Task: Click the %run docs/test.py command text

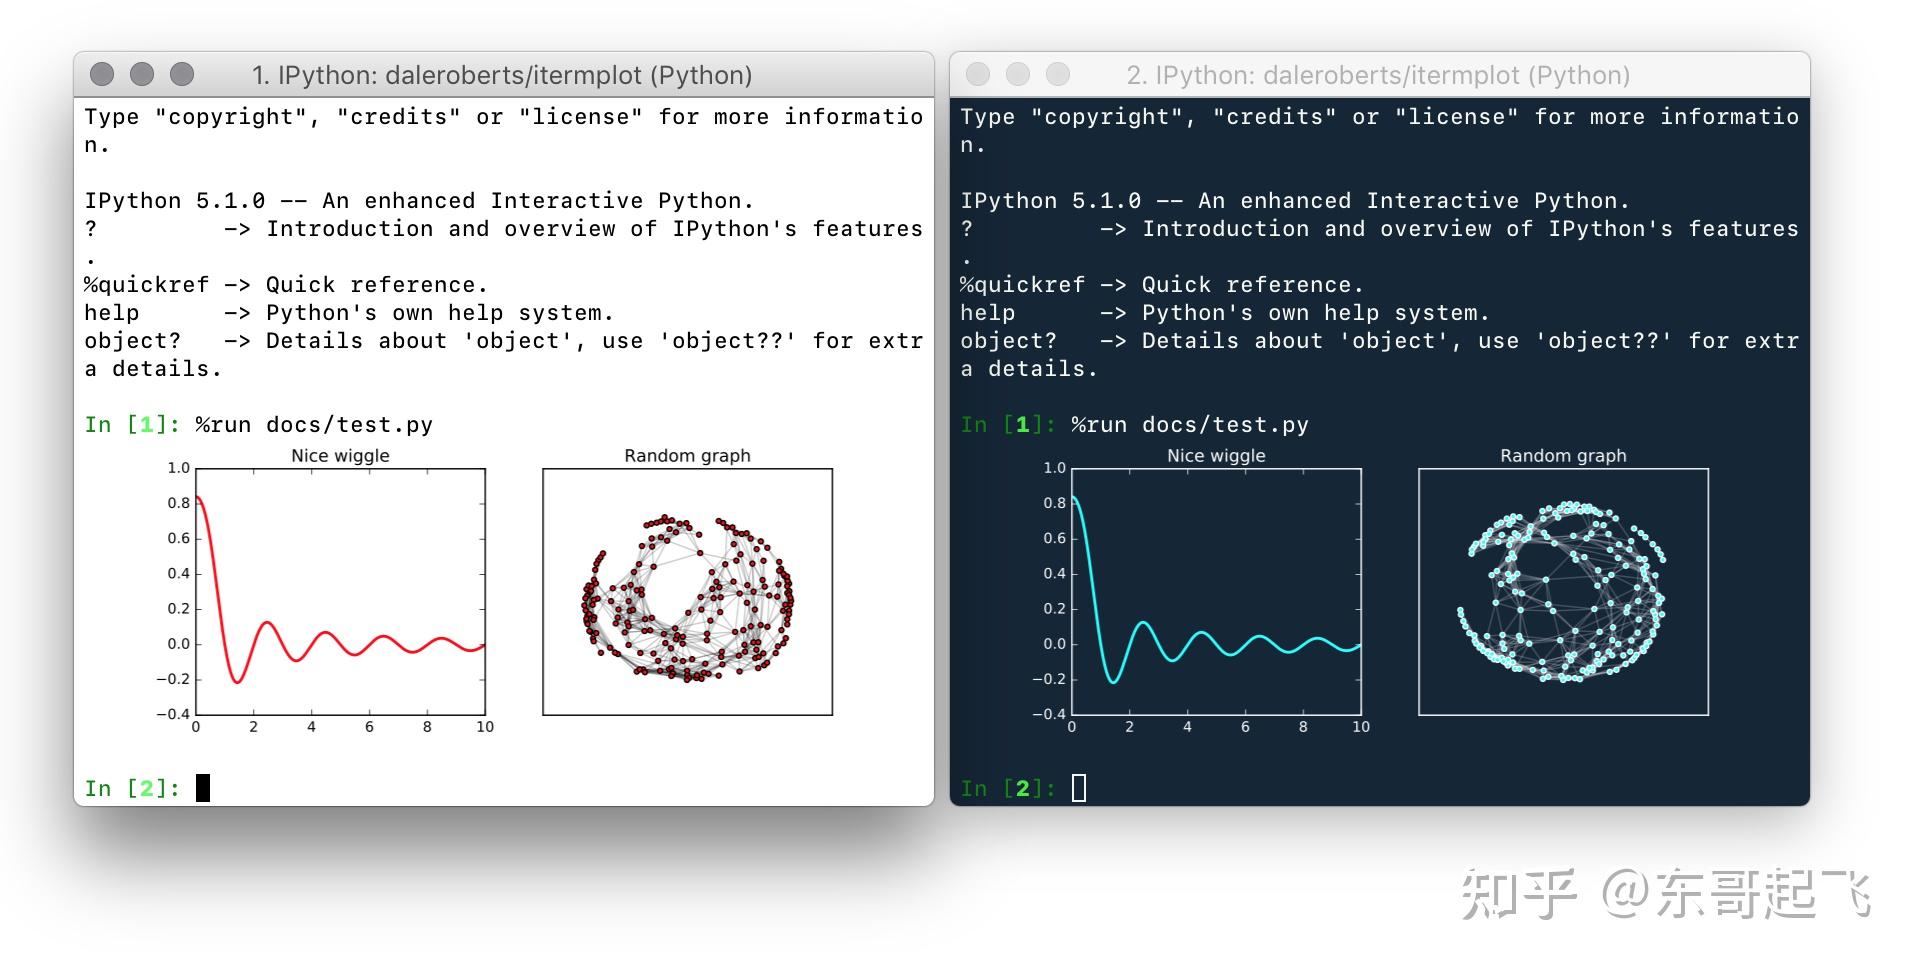Action: 315,424
